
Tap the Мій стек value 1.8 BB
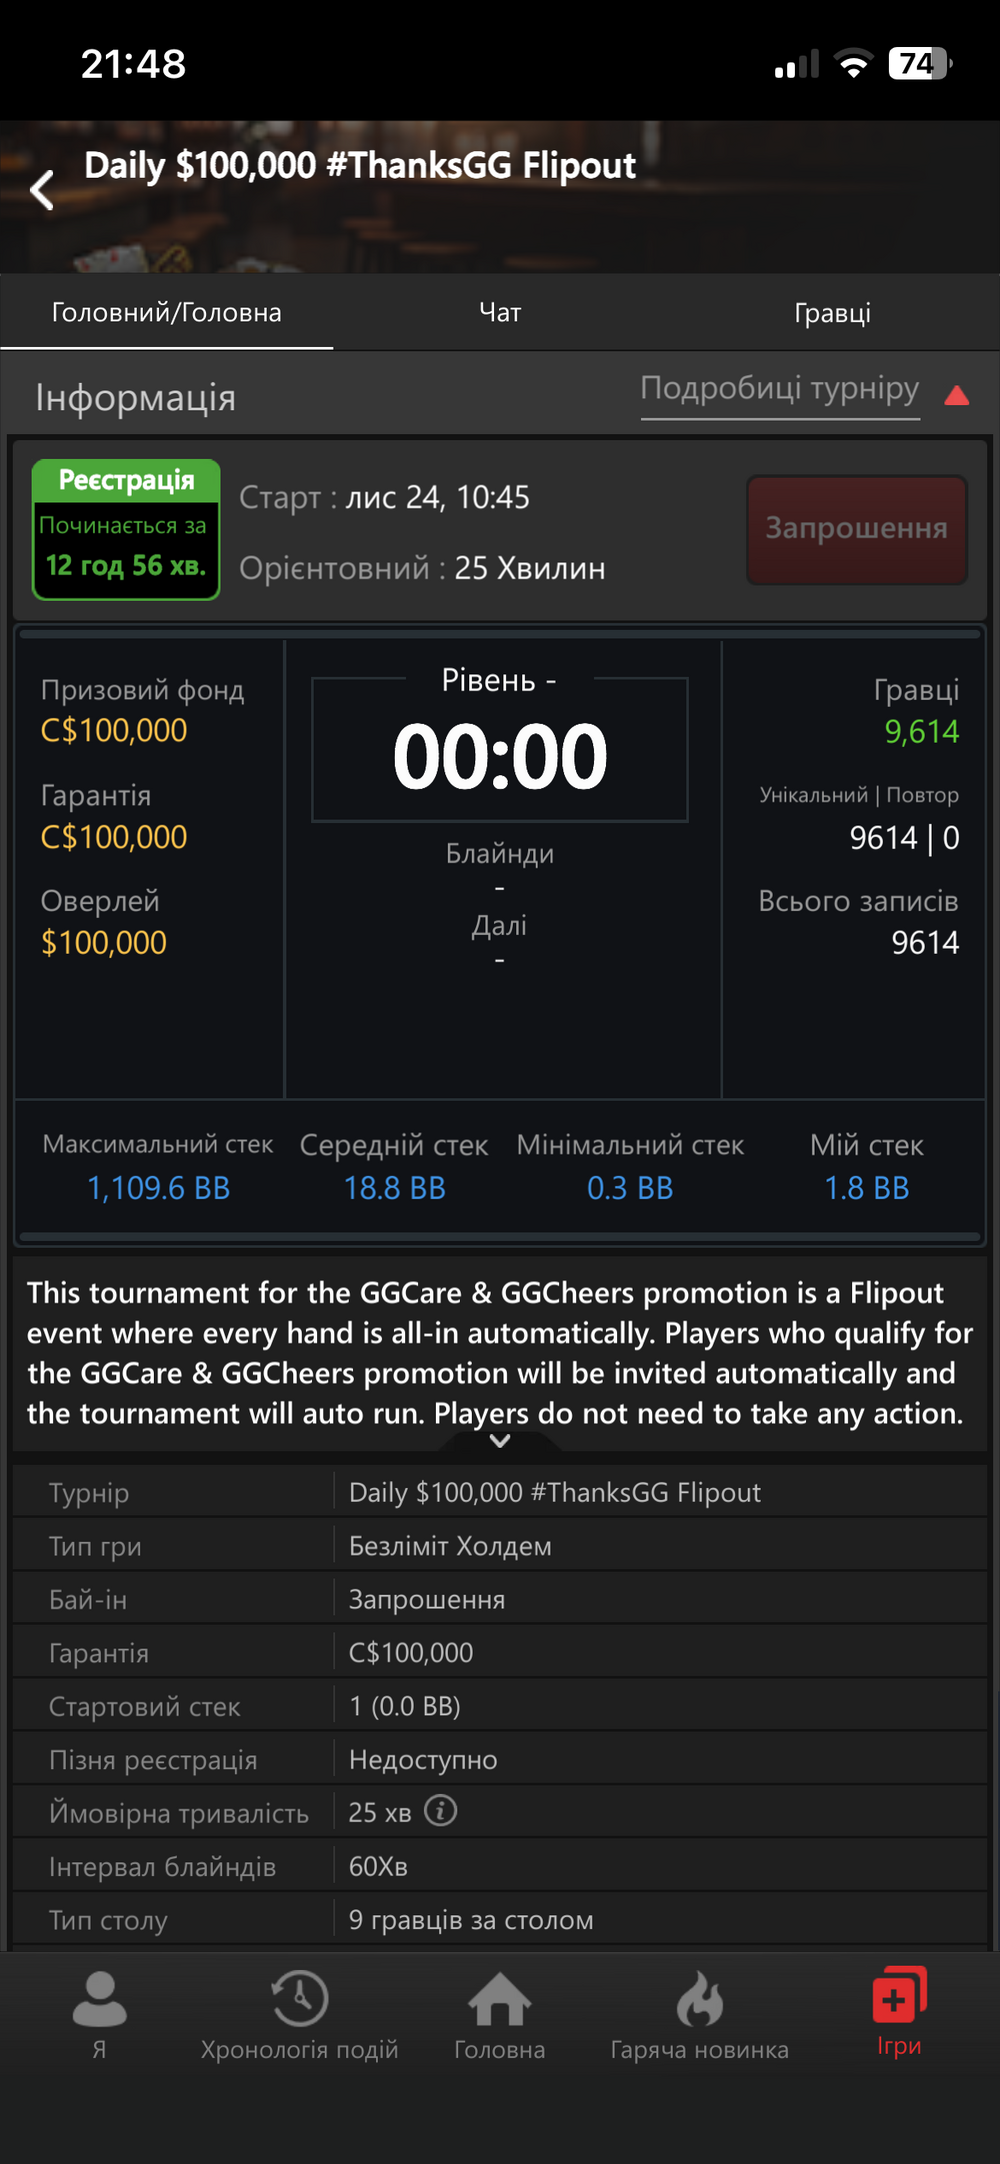(x=866, y=1188)
